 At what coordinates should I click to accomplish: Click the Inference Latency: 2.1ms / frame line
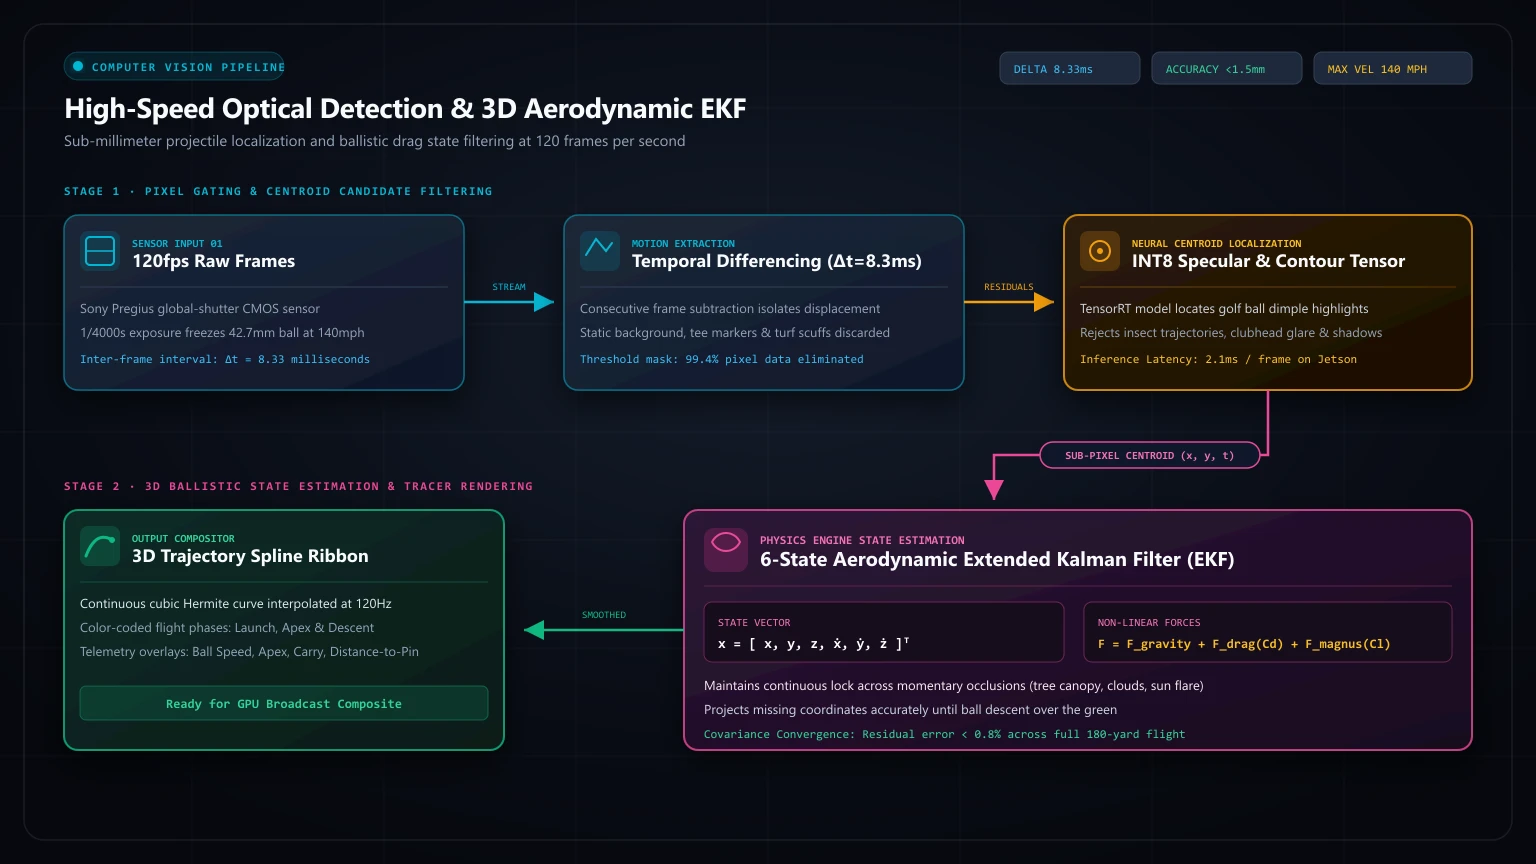[x=1218, y=359]
